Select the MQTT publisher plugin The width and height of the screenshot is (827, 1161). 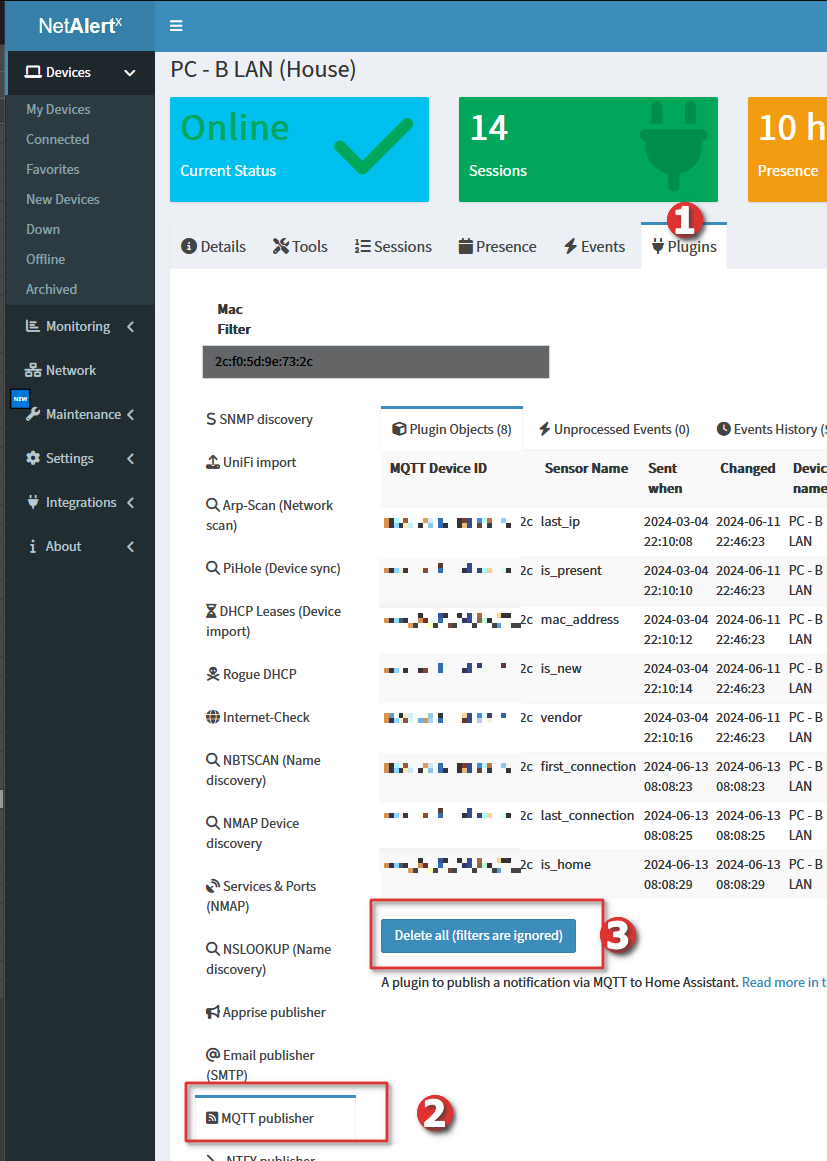click(267, 1118)
